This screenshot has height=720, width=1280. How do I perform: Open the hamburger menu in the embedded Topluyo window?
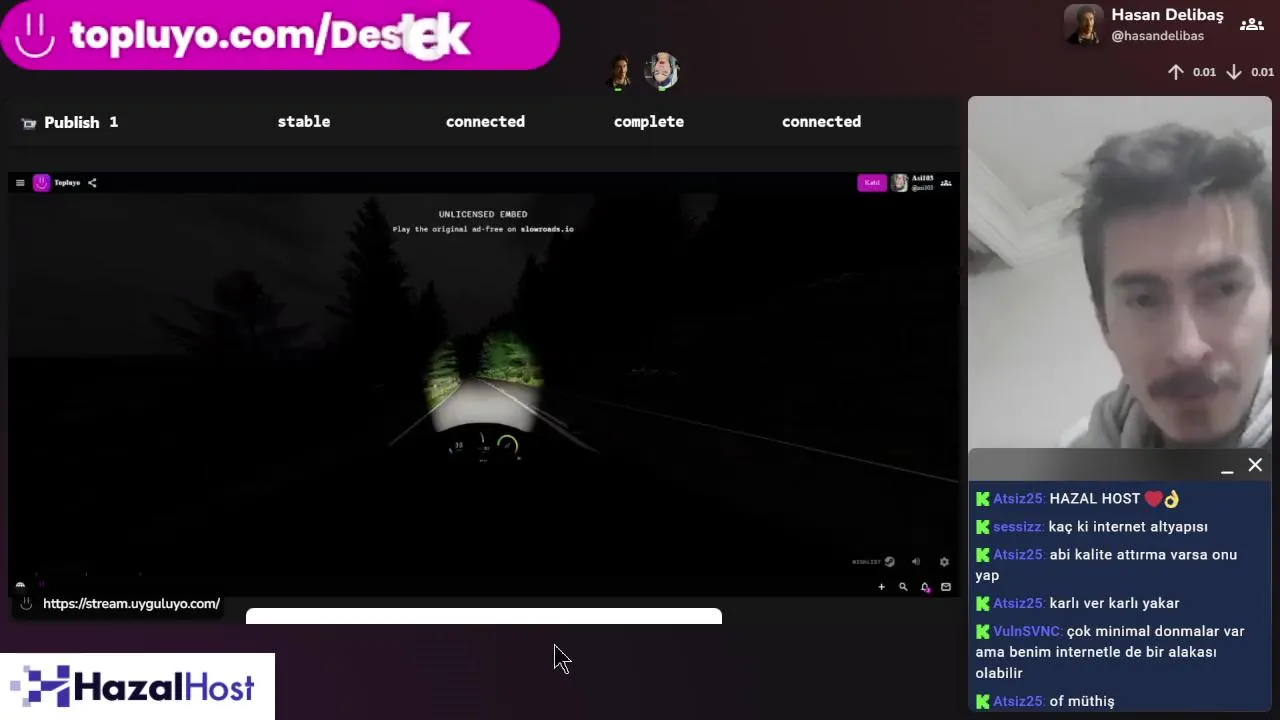[20, 183]
